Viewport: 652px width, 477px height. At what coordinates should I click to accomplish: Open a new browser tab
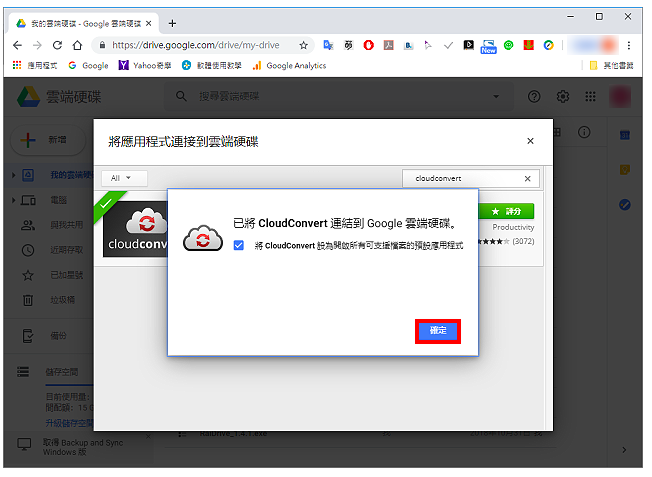click(x=172, y=23)
